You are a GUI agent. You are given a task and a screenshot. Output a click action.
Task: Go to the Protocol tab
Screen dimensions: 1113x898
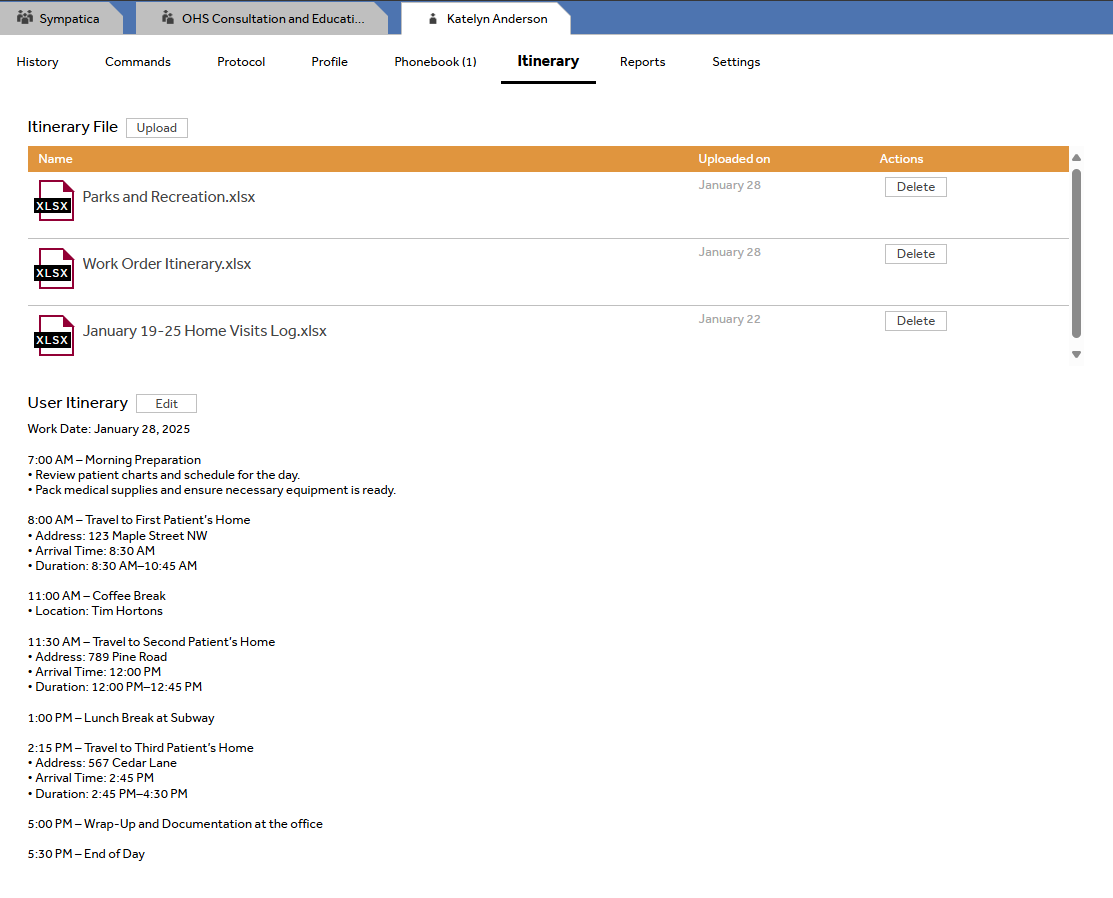tap(241, 62)
